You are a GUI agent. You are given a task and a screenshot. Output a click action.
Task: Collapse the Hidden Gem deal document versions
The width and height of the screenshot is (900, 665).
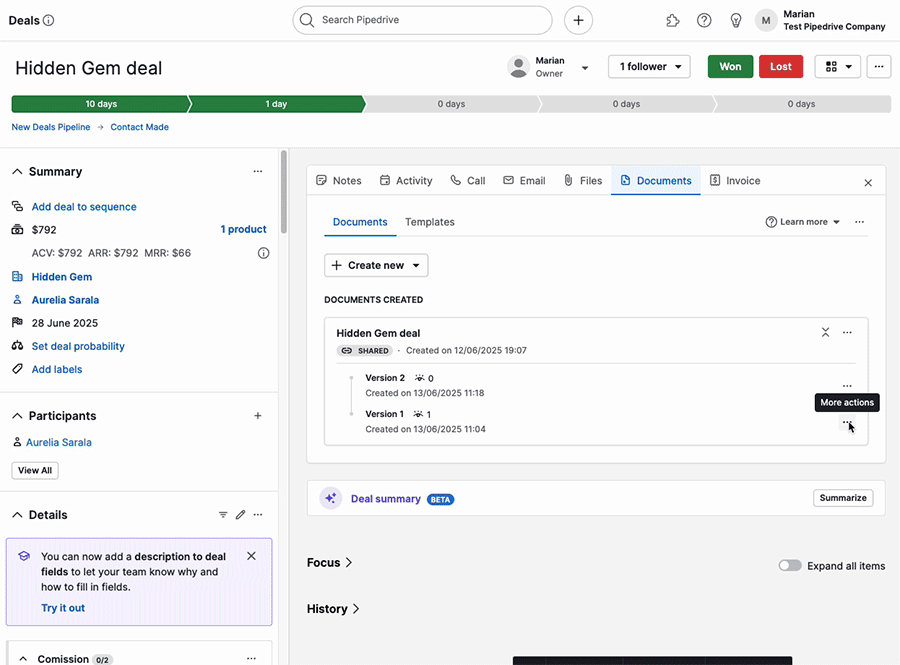click(x=825, y=332)
